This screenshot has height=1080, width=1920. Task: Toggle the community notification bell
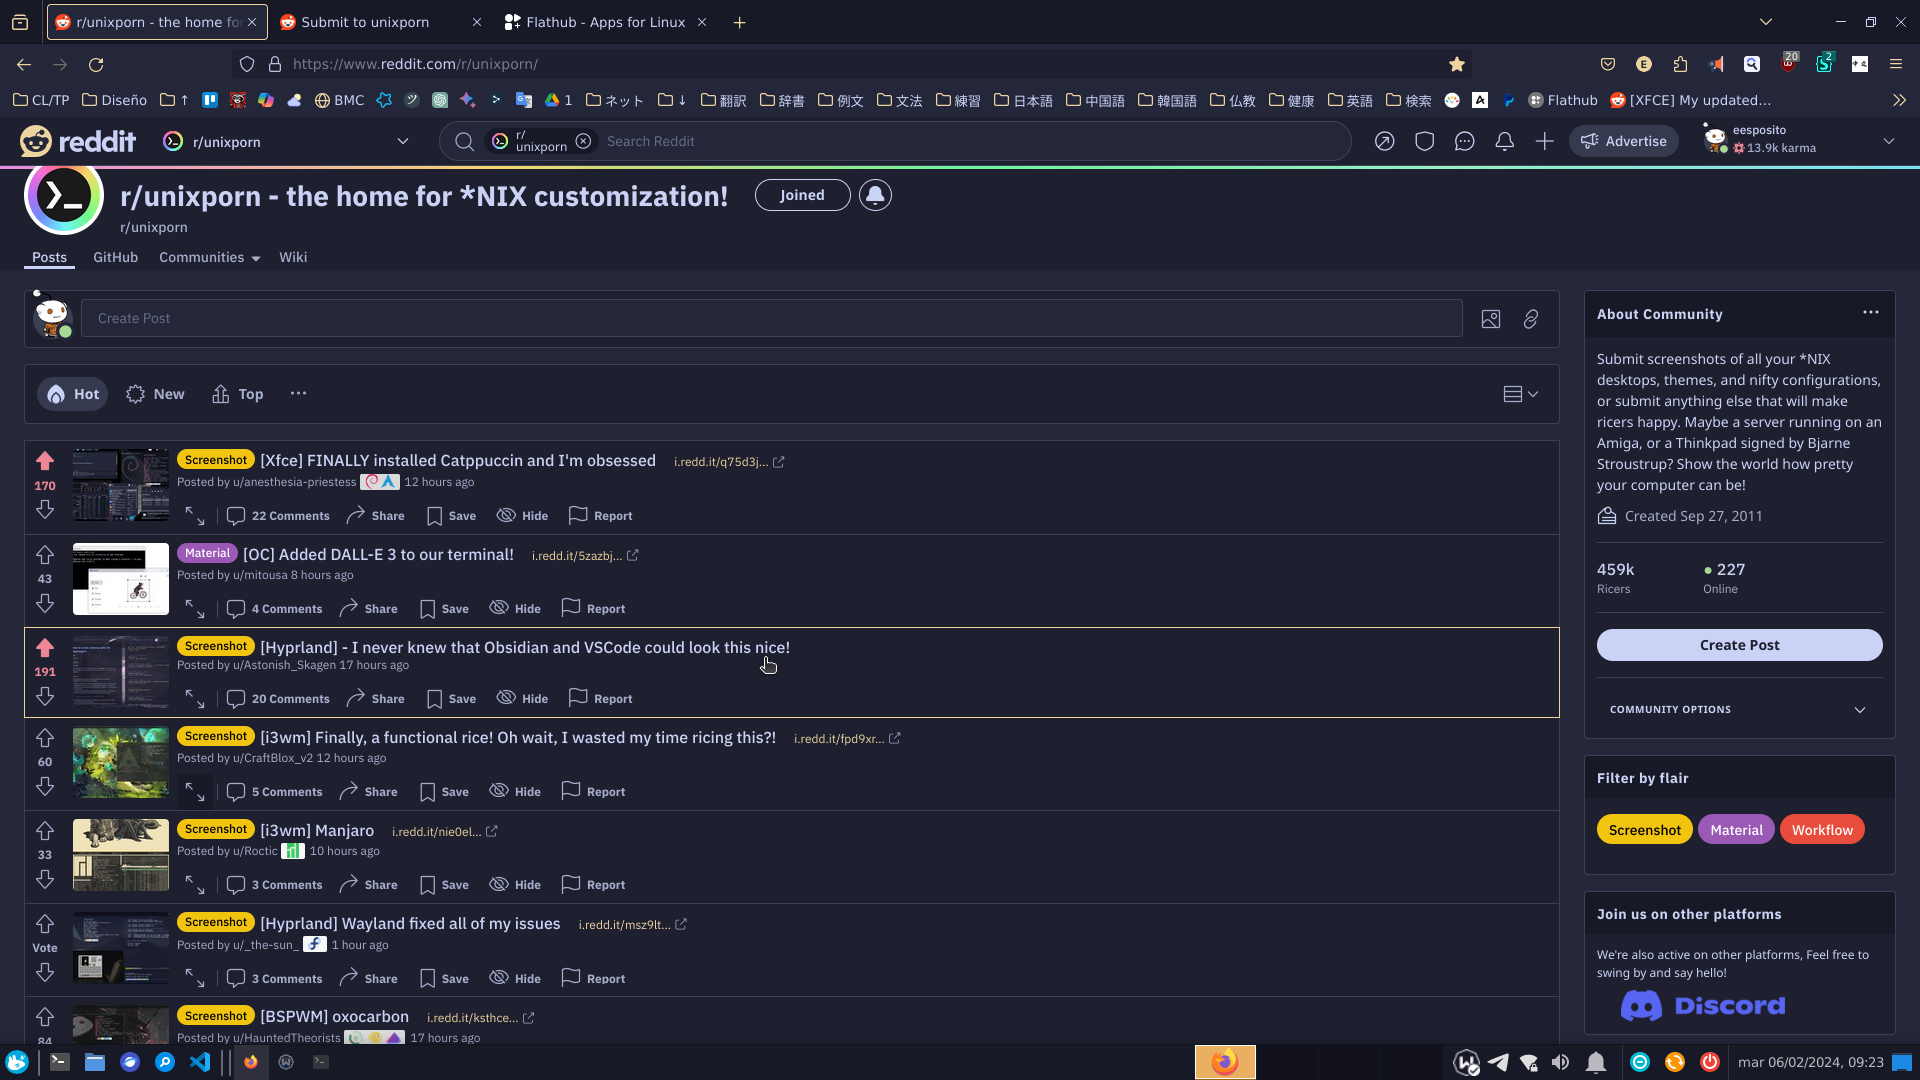tap(875, 195)
